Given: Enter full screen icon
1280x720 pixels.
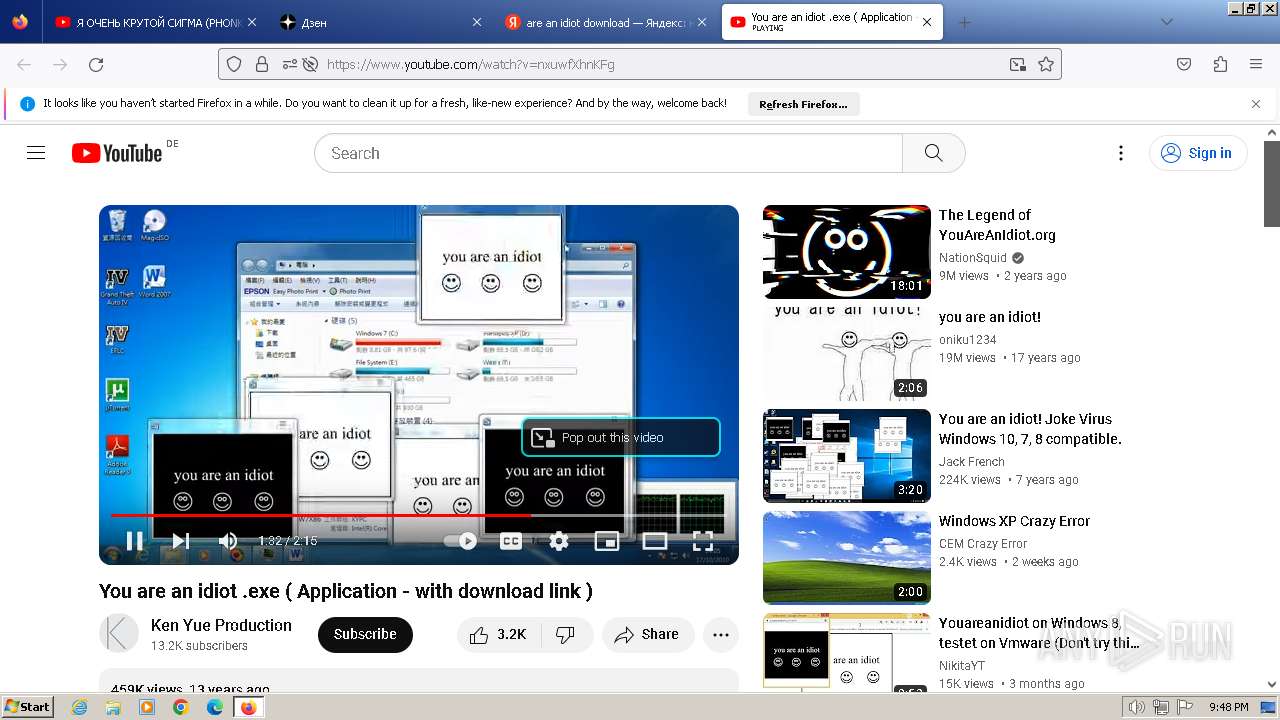Looking at the screenshot, I should 703,541.
